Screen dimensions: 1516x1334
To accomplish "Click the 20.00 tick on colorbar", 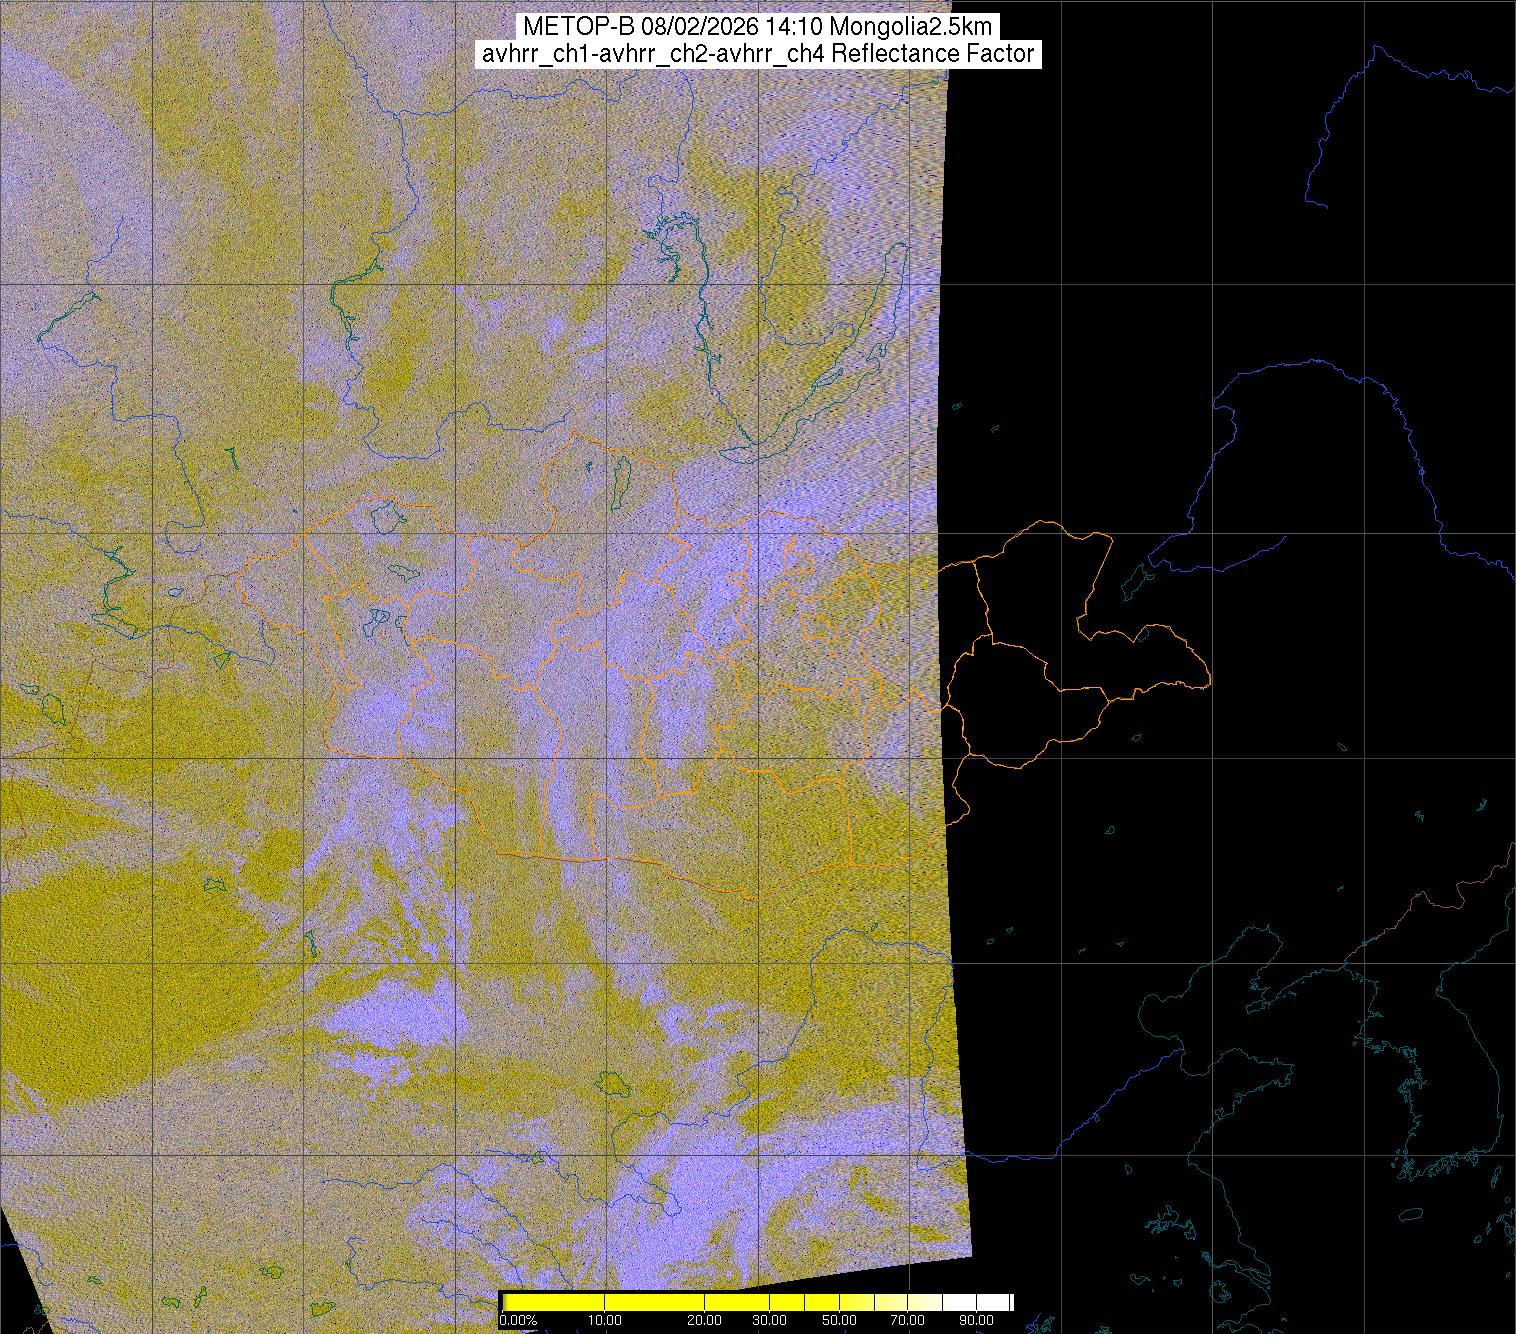I will point(705,1320).
